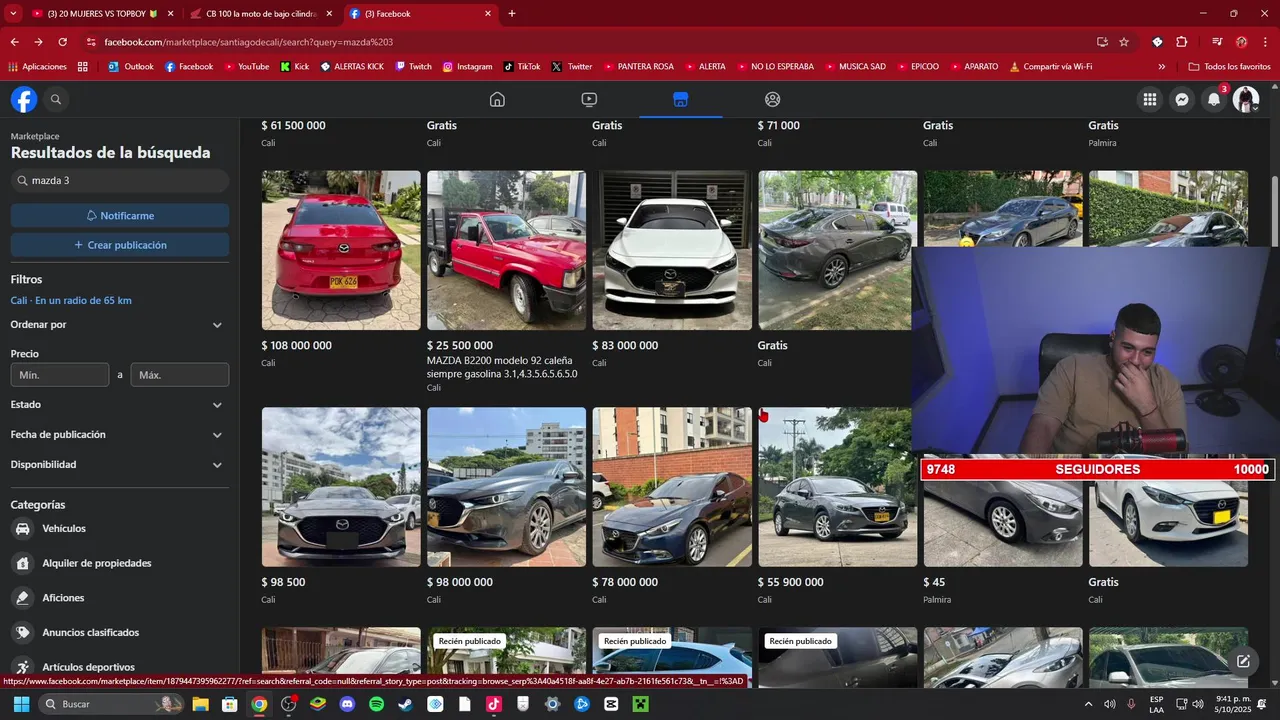Open the $55 900 000 Mazda listing photo
Image resolution: width=1280 pixels, height=720 pixels.
point(837,487)
